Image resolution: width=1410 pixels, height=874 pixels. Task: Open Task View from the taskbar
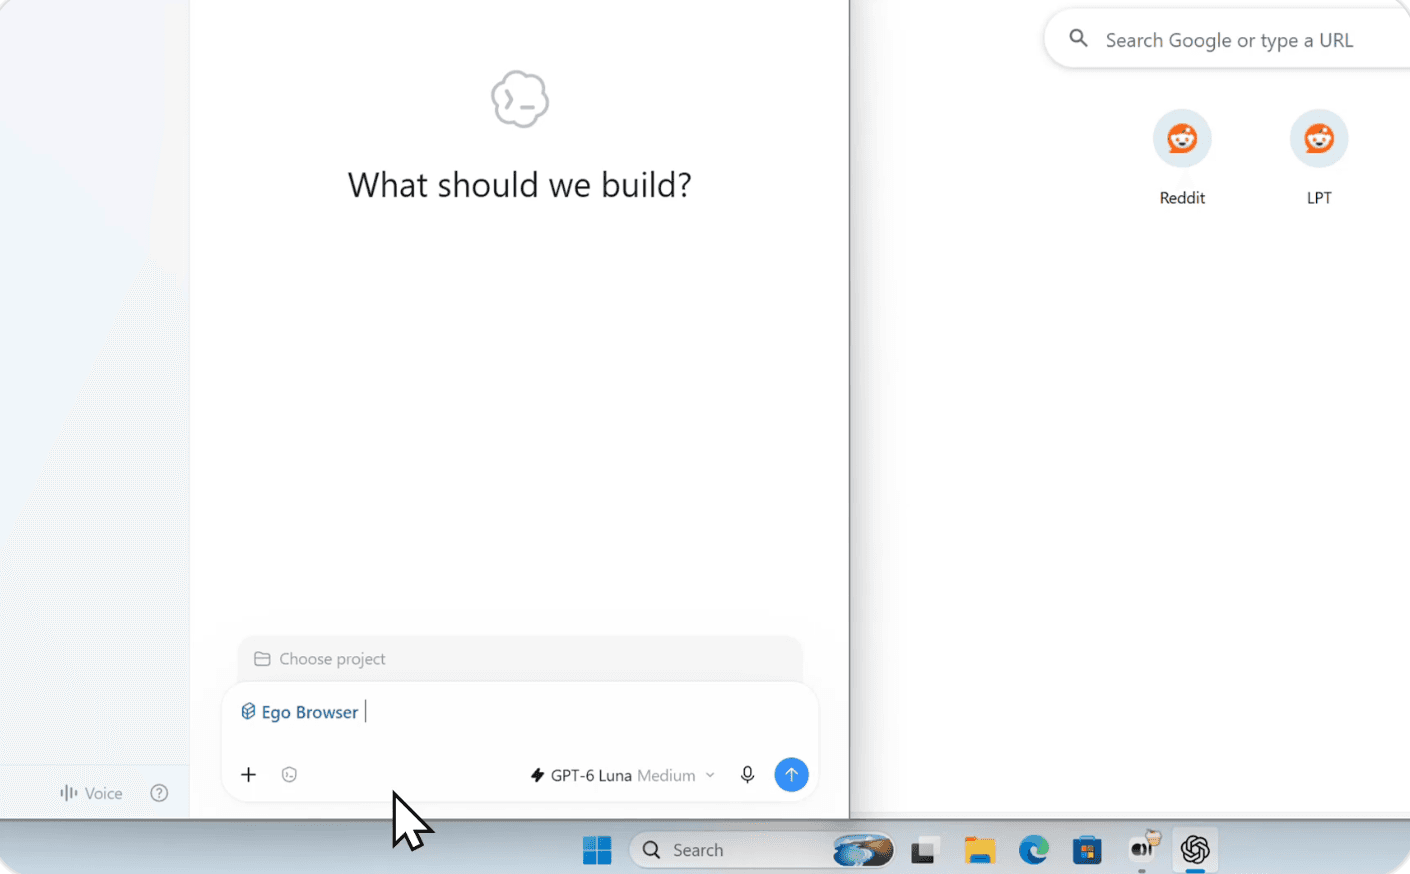[925, 850]
